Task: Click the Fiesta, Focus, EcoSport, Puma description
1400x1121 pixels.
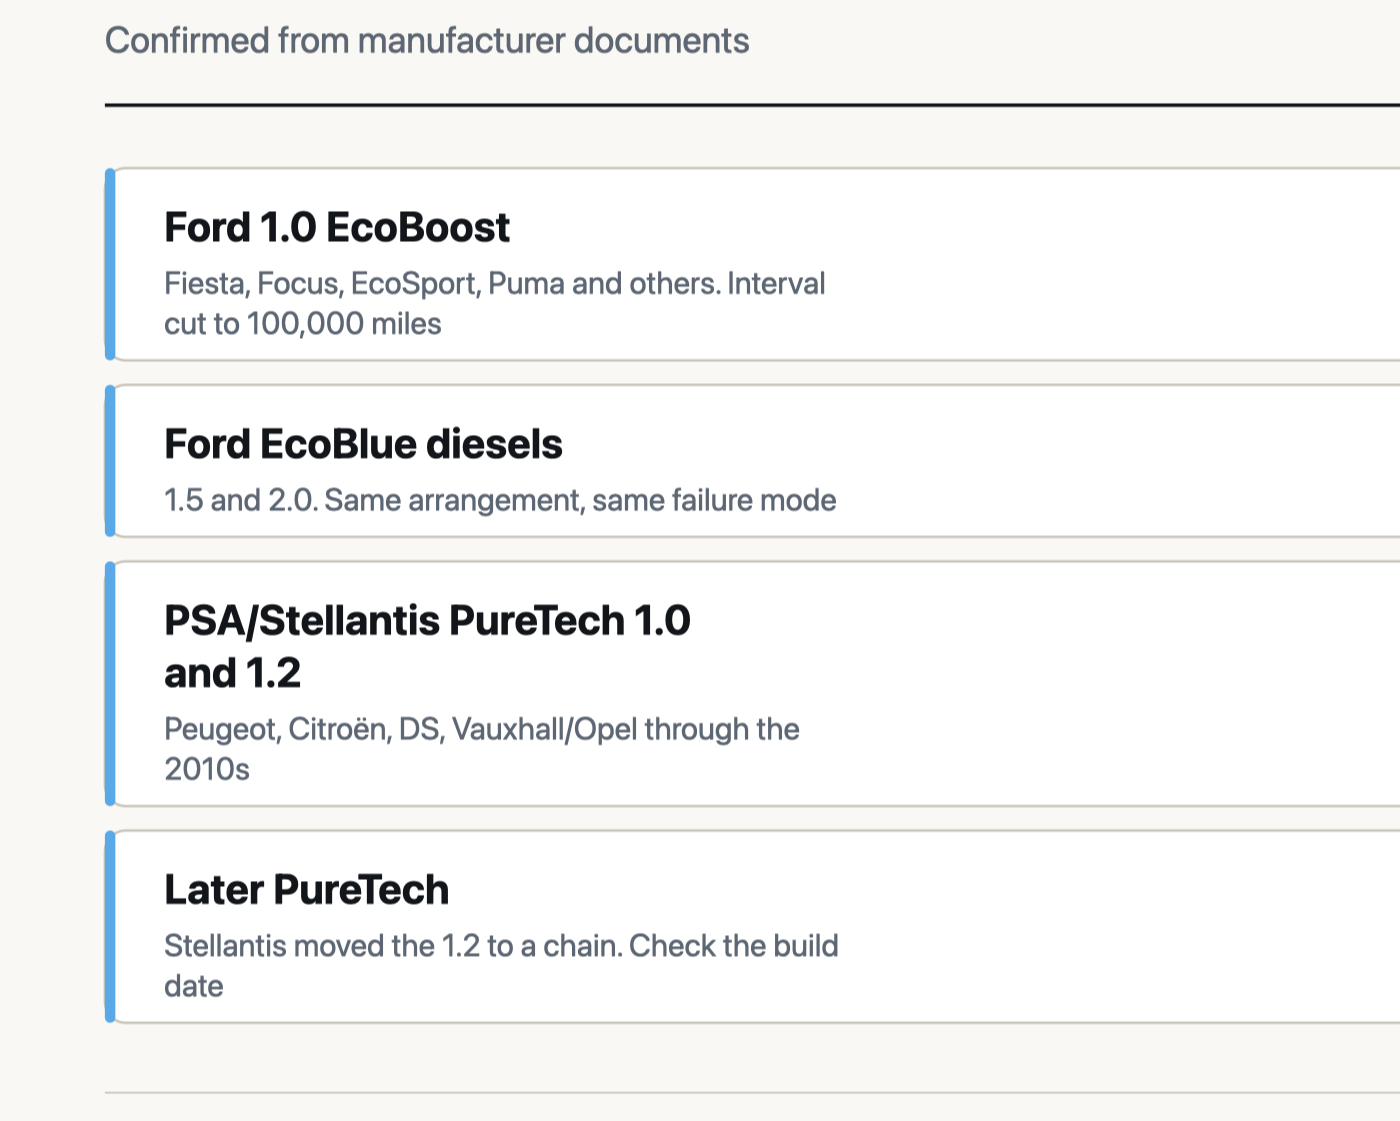Action: click(495, 303)
